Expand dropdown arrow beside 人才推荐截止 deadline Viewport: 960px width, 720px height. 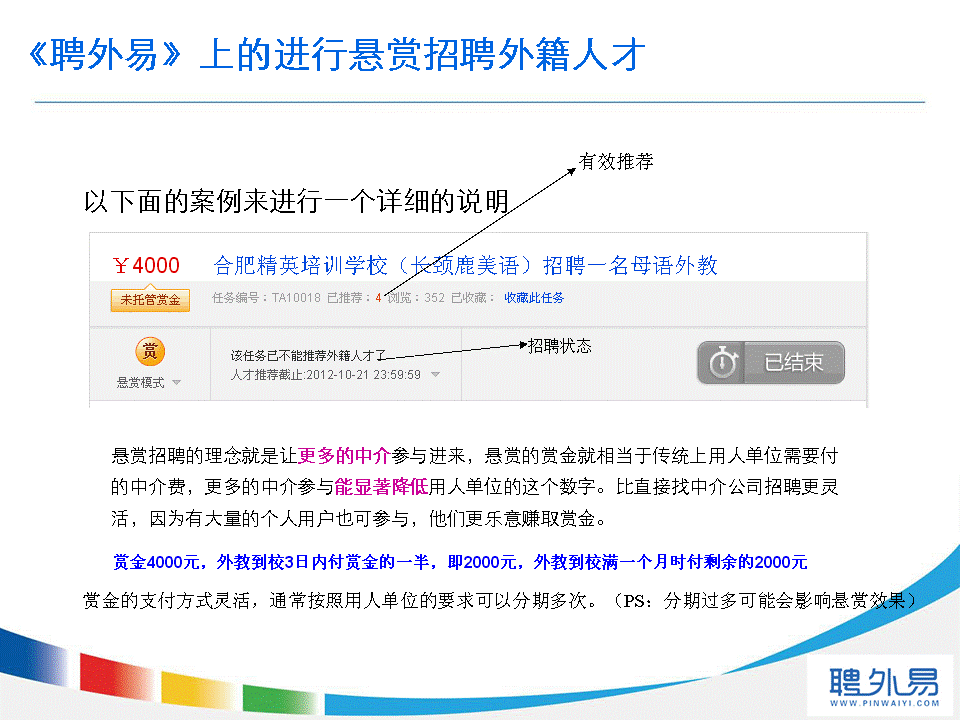coord(435,375)
